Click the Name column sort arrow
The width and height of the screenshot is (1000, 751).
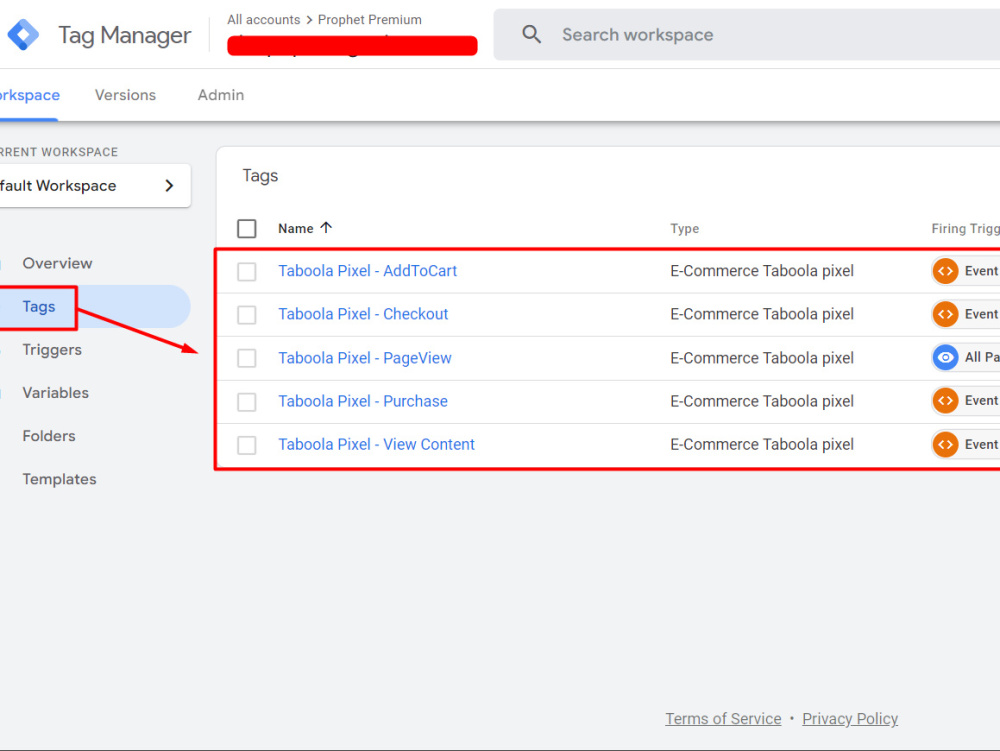326,228
